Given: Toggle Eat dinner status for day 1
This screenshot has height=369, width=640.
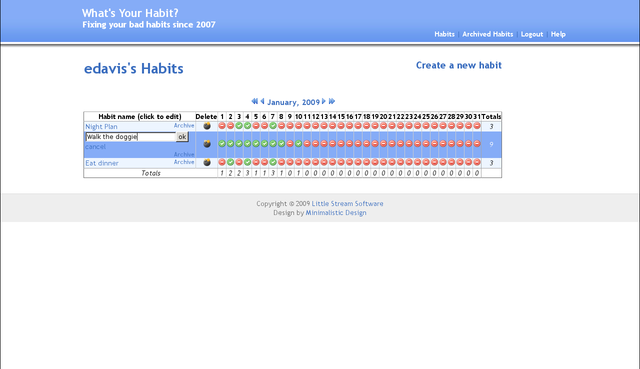Looking at the screenshot, I should click(x=222, y=162).
